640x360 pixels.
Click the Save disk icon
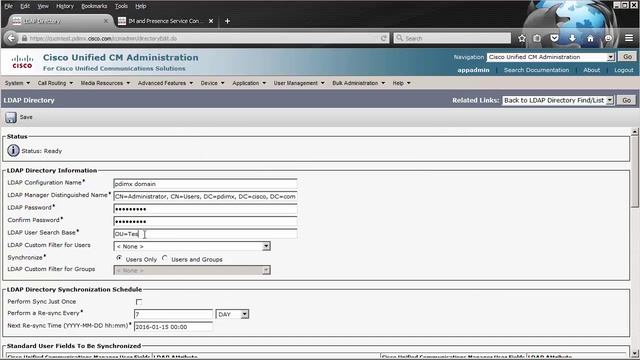coord(11,118)
